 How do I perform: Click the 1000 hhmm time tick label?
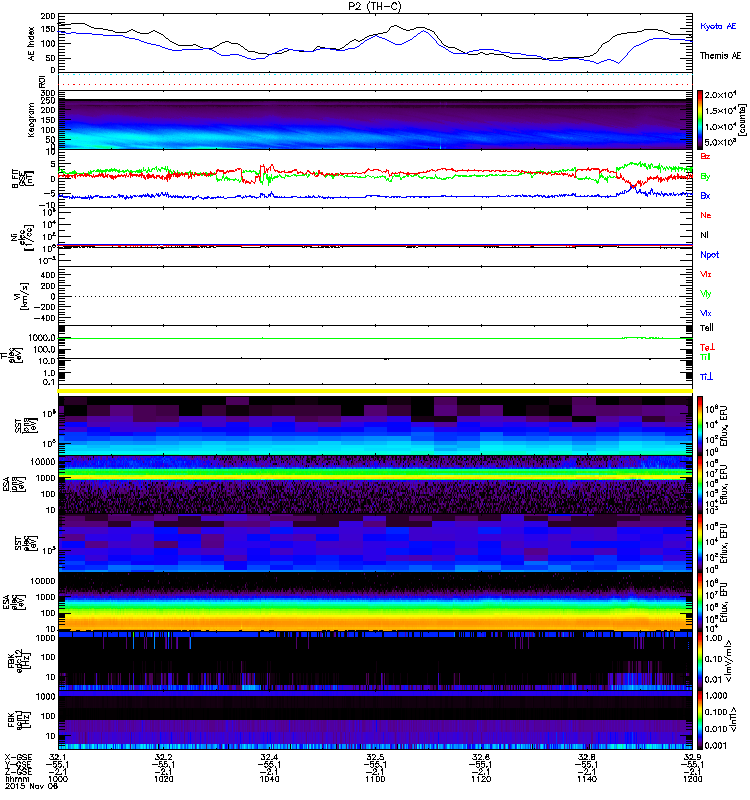pyautogui.click(x=58, y=779)
